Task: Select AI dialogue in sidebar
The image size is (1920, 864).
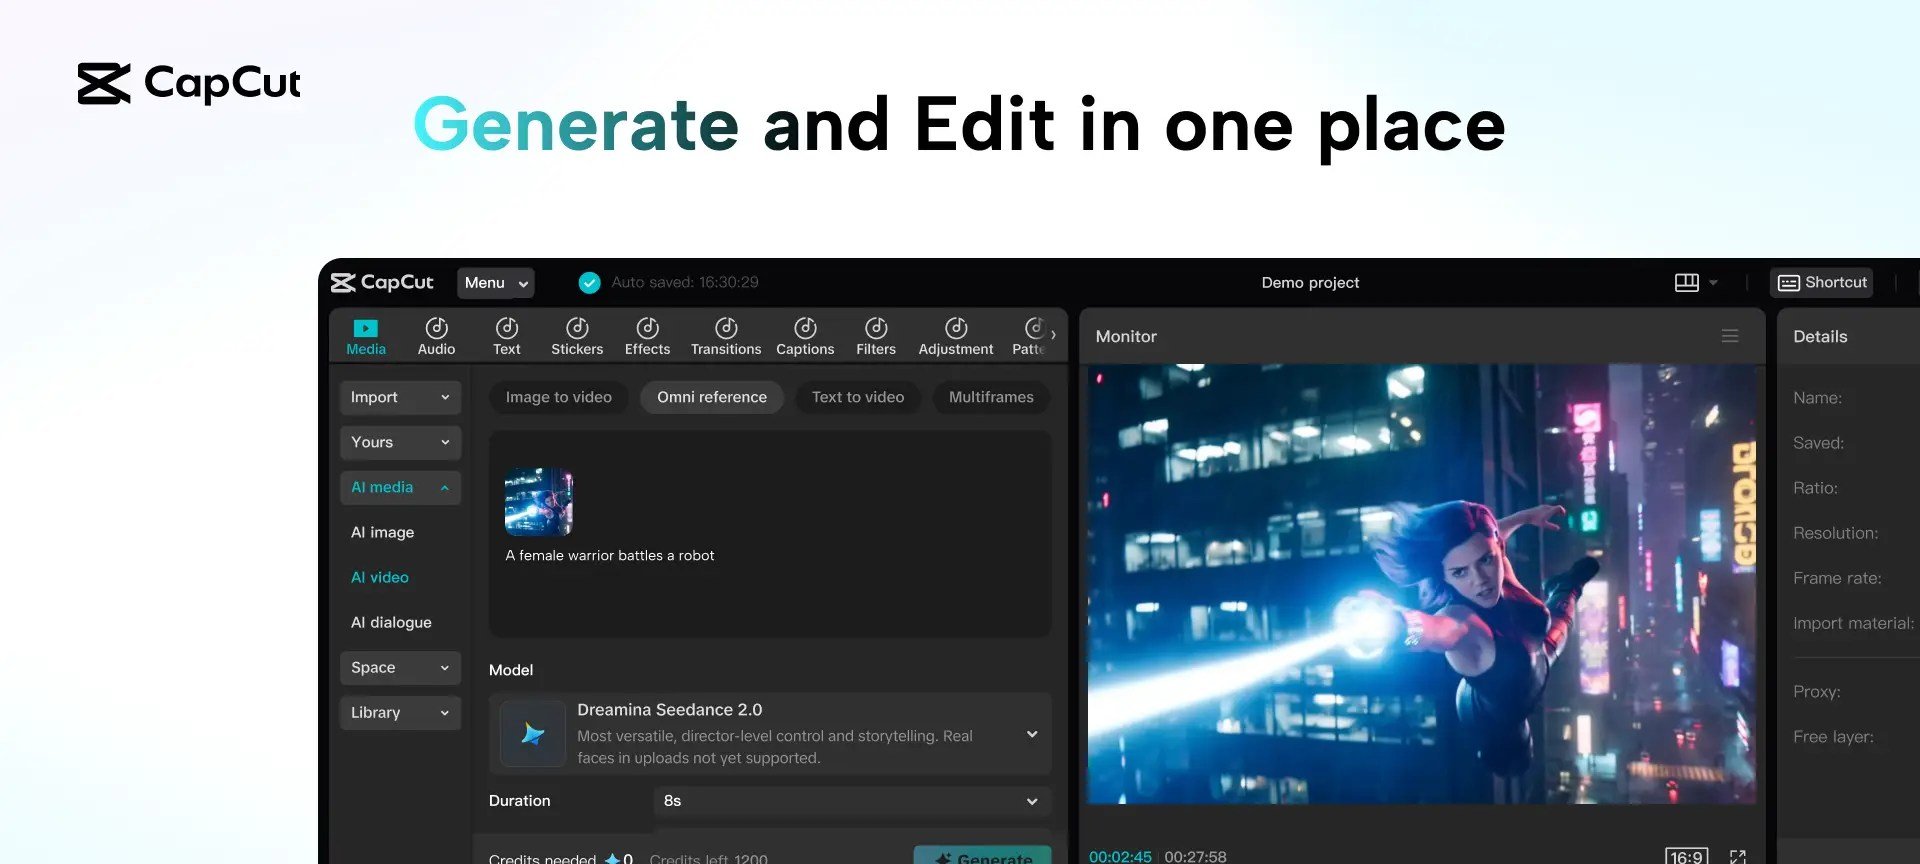Action: [391, 622]
